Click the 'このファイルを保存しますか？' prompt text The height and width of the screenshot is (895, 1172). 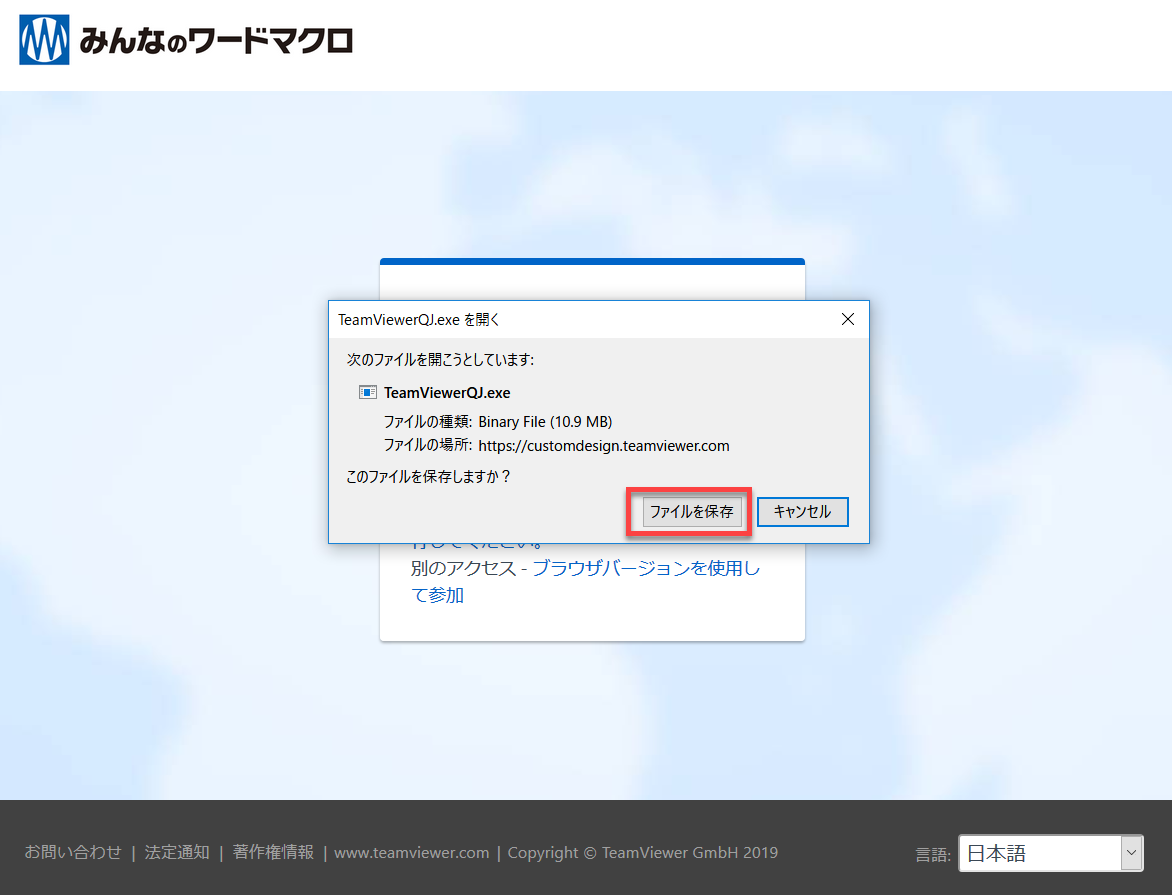point(428,477)
